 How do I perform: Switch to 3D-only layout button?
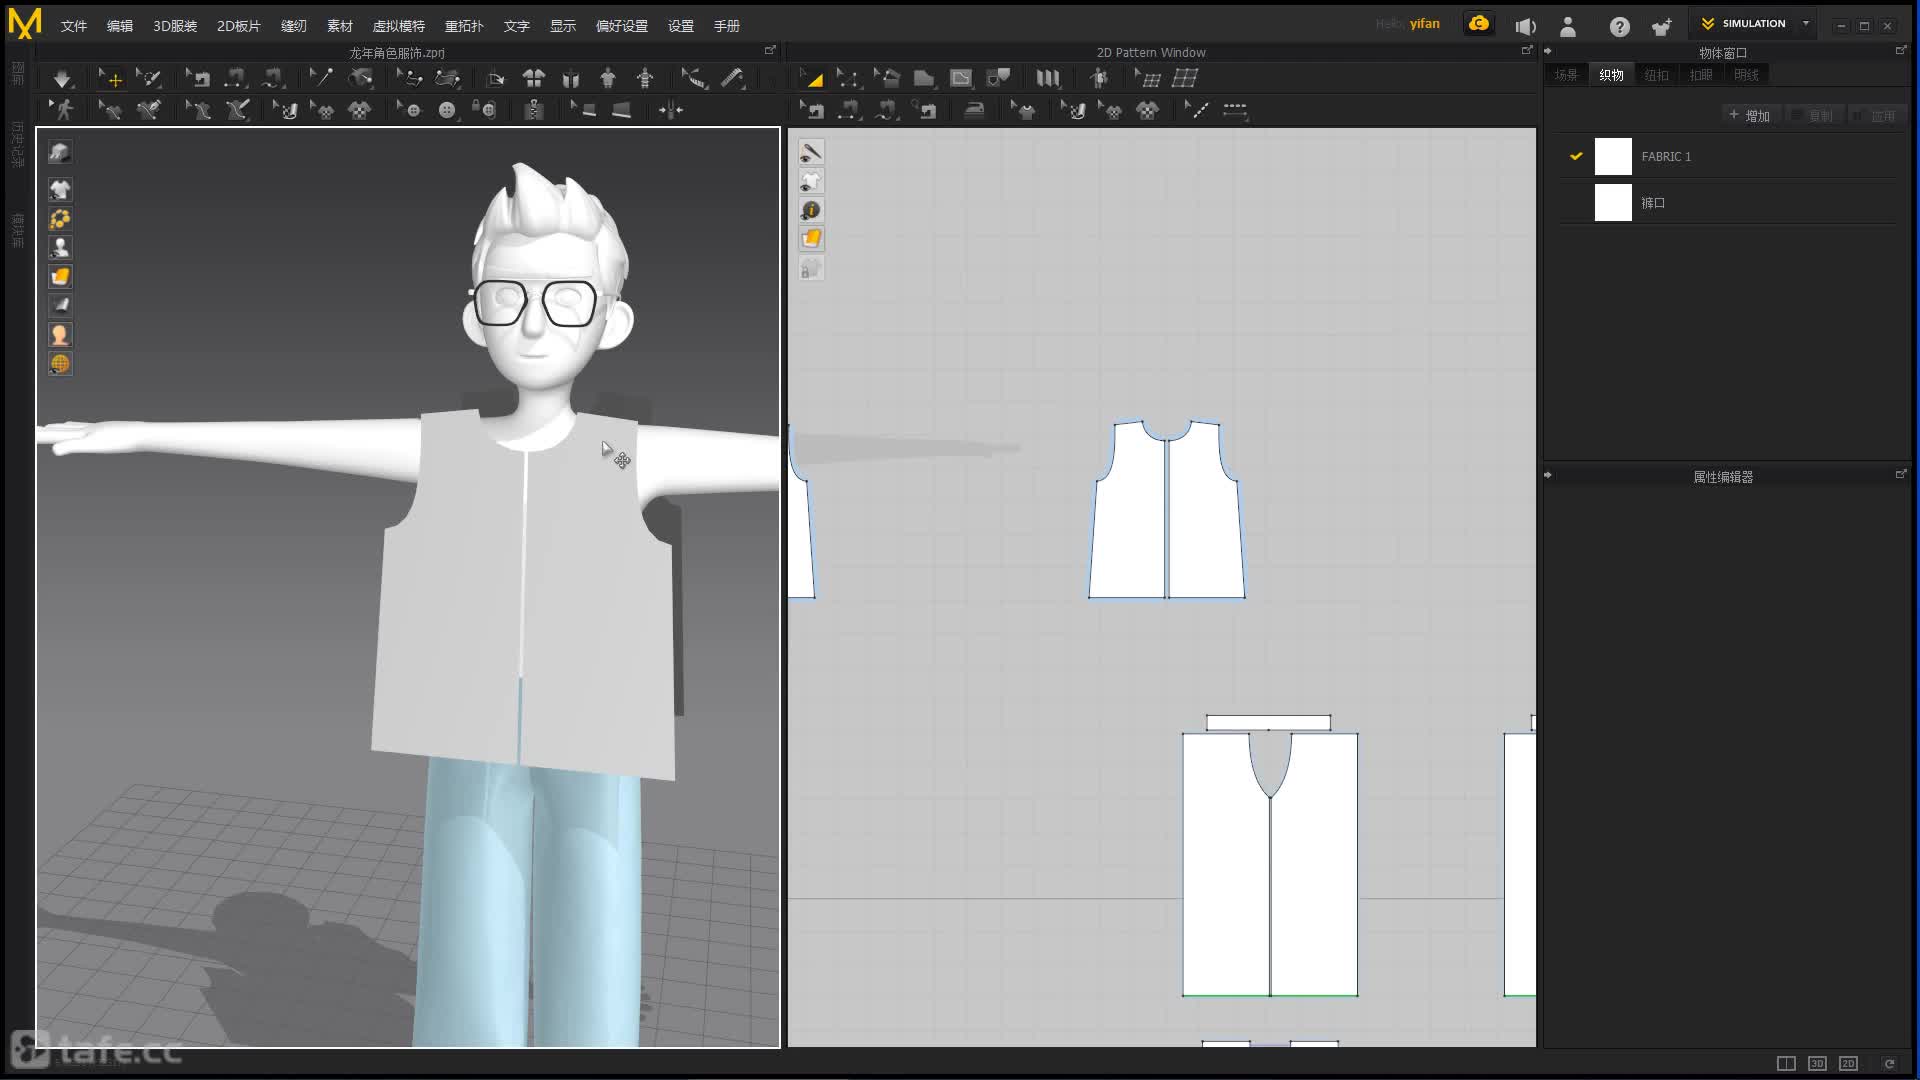(1817, 1063)
